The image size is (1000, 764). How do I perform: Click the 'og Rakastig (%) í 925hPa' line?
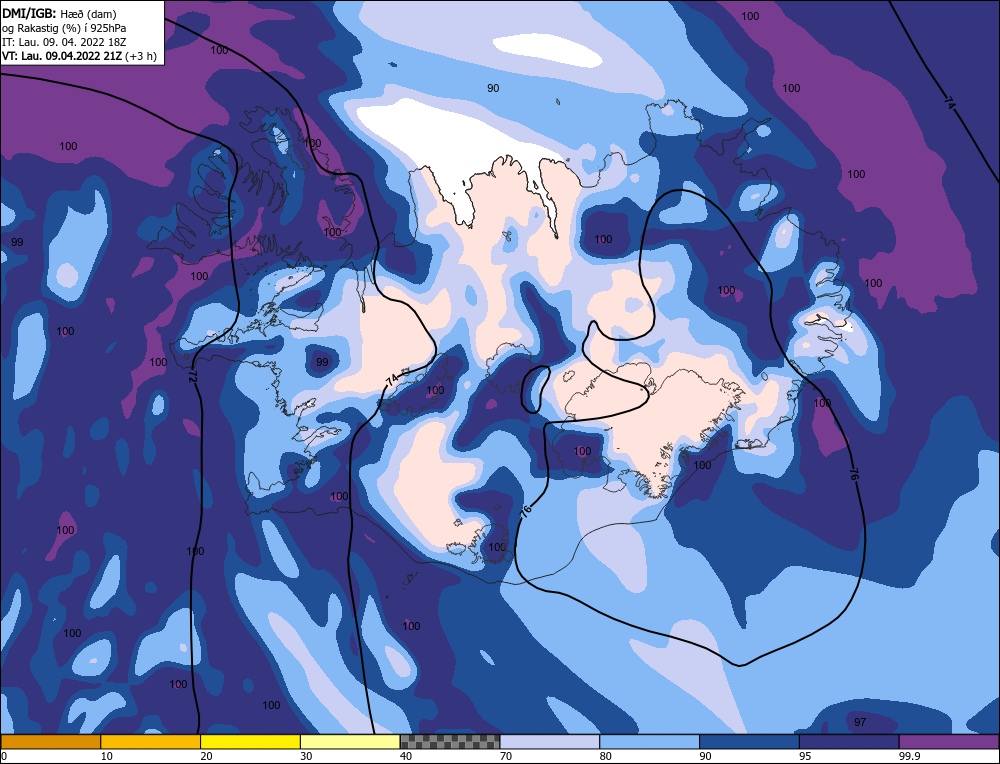point(64,28)
